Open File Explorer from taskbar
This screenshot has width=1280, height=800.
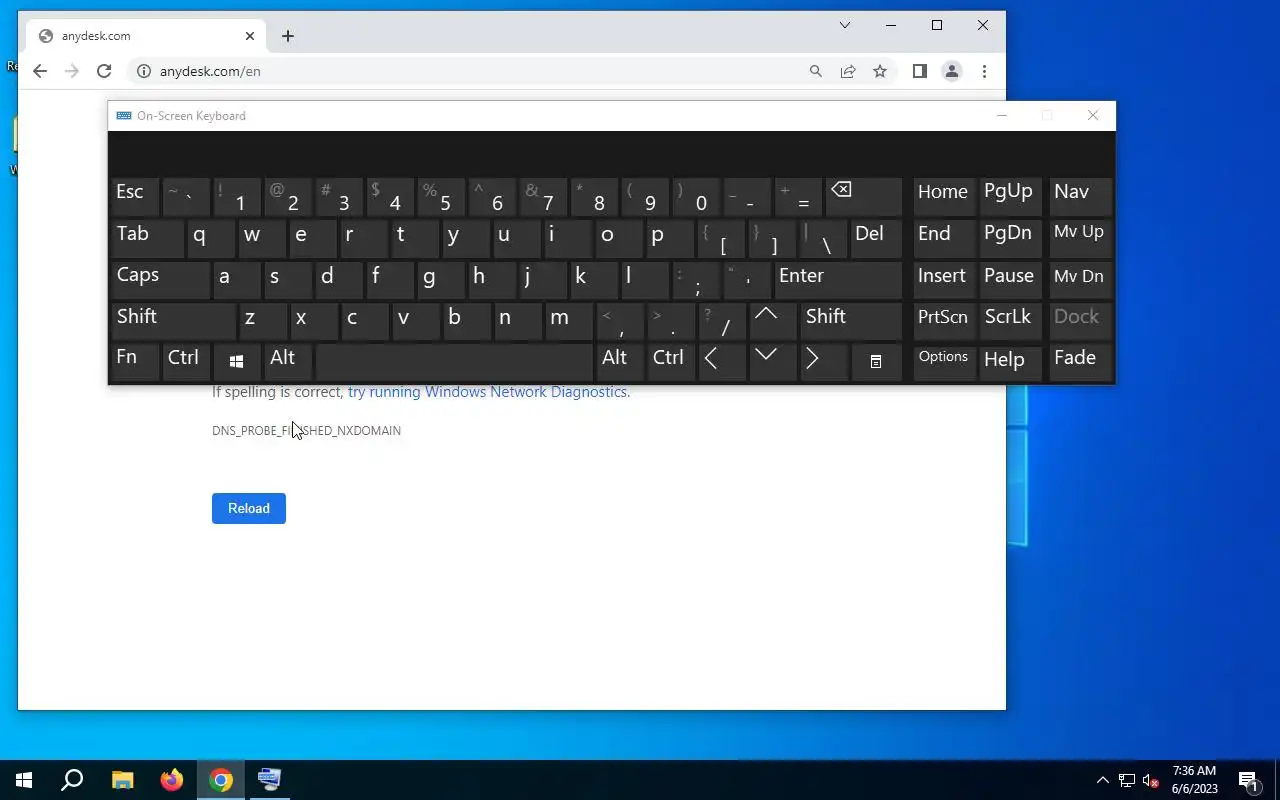click(x=122, y=780)
